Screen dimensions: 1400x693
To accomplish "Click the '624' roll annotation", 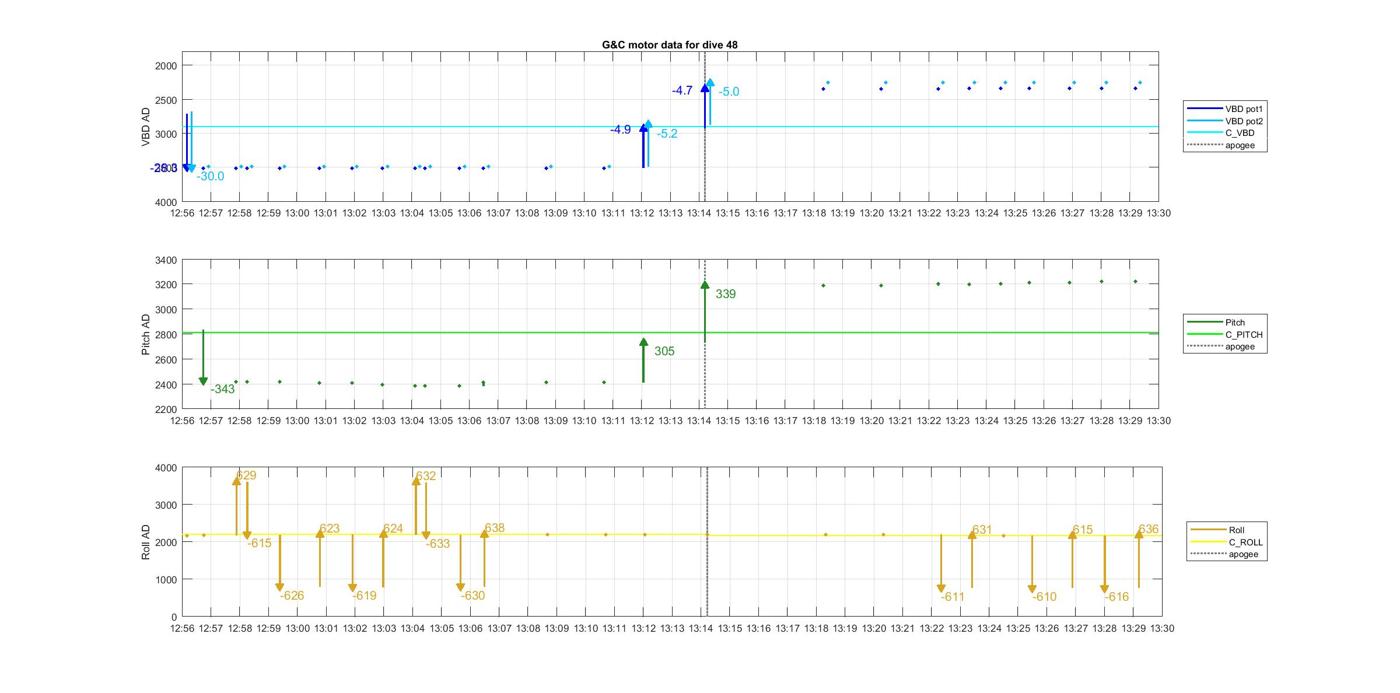I will (393, 529).
